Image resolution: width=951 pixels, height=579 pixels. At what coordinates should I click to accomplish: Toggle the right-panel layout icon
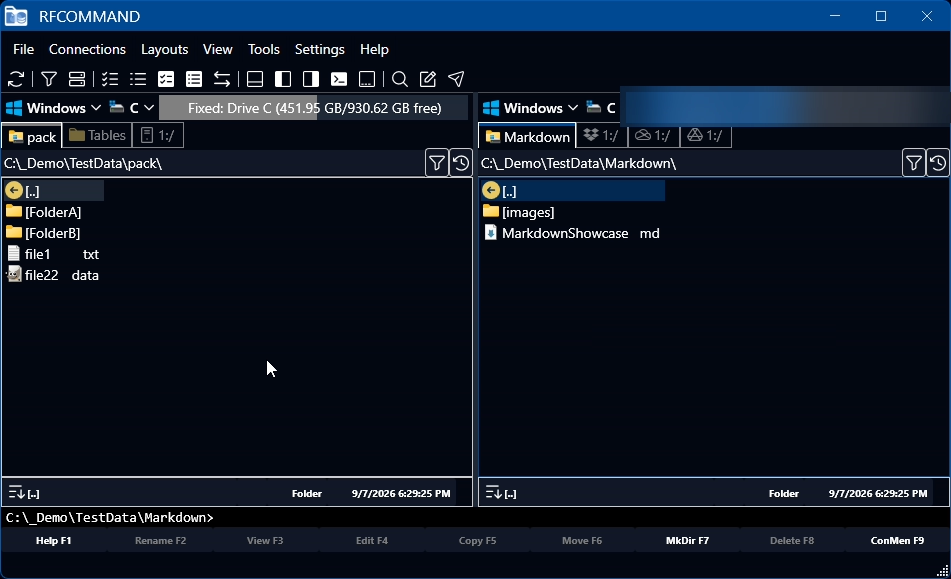coord(311,79)
